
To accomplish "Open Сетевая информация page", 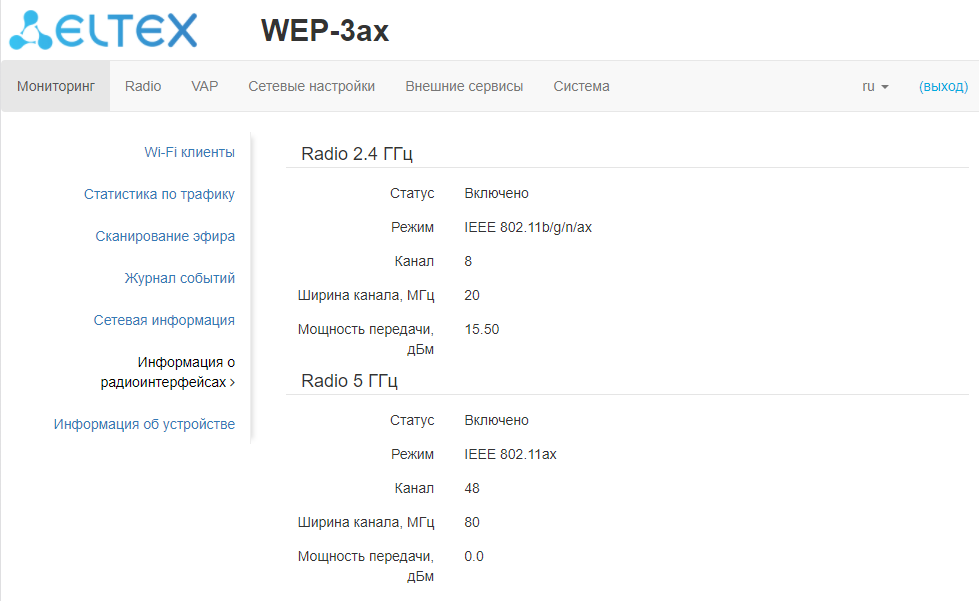I will point(164,320).
